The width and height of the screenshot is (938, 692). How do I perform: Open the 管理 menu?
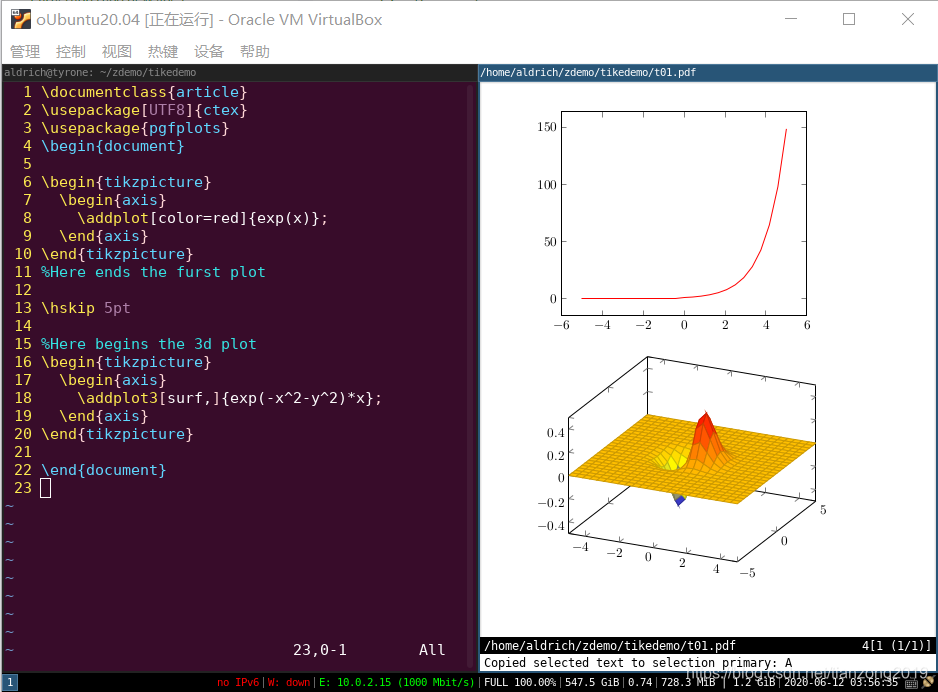[25, 51]
